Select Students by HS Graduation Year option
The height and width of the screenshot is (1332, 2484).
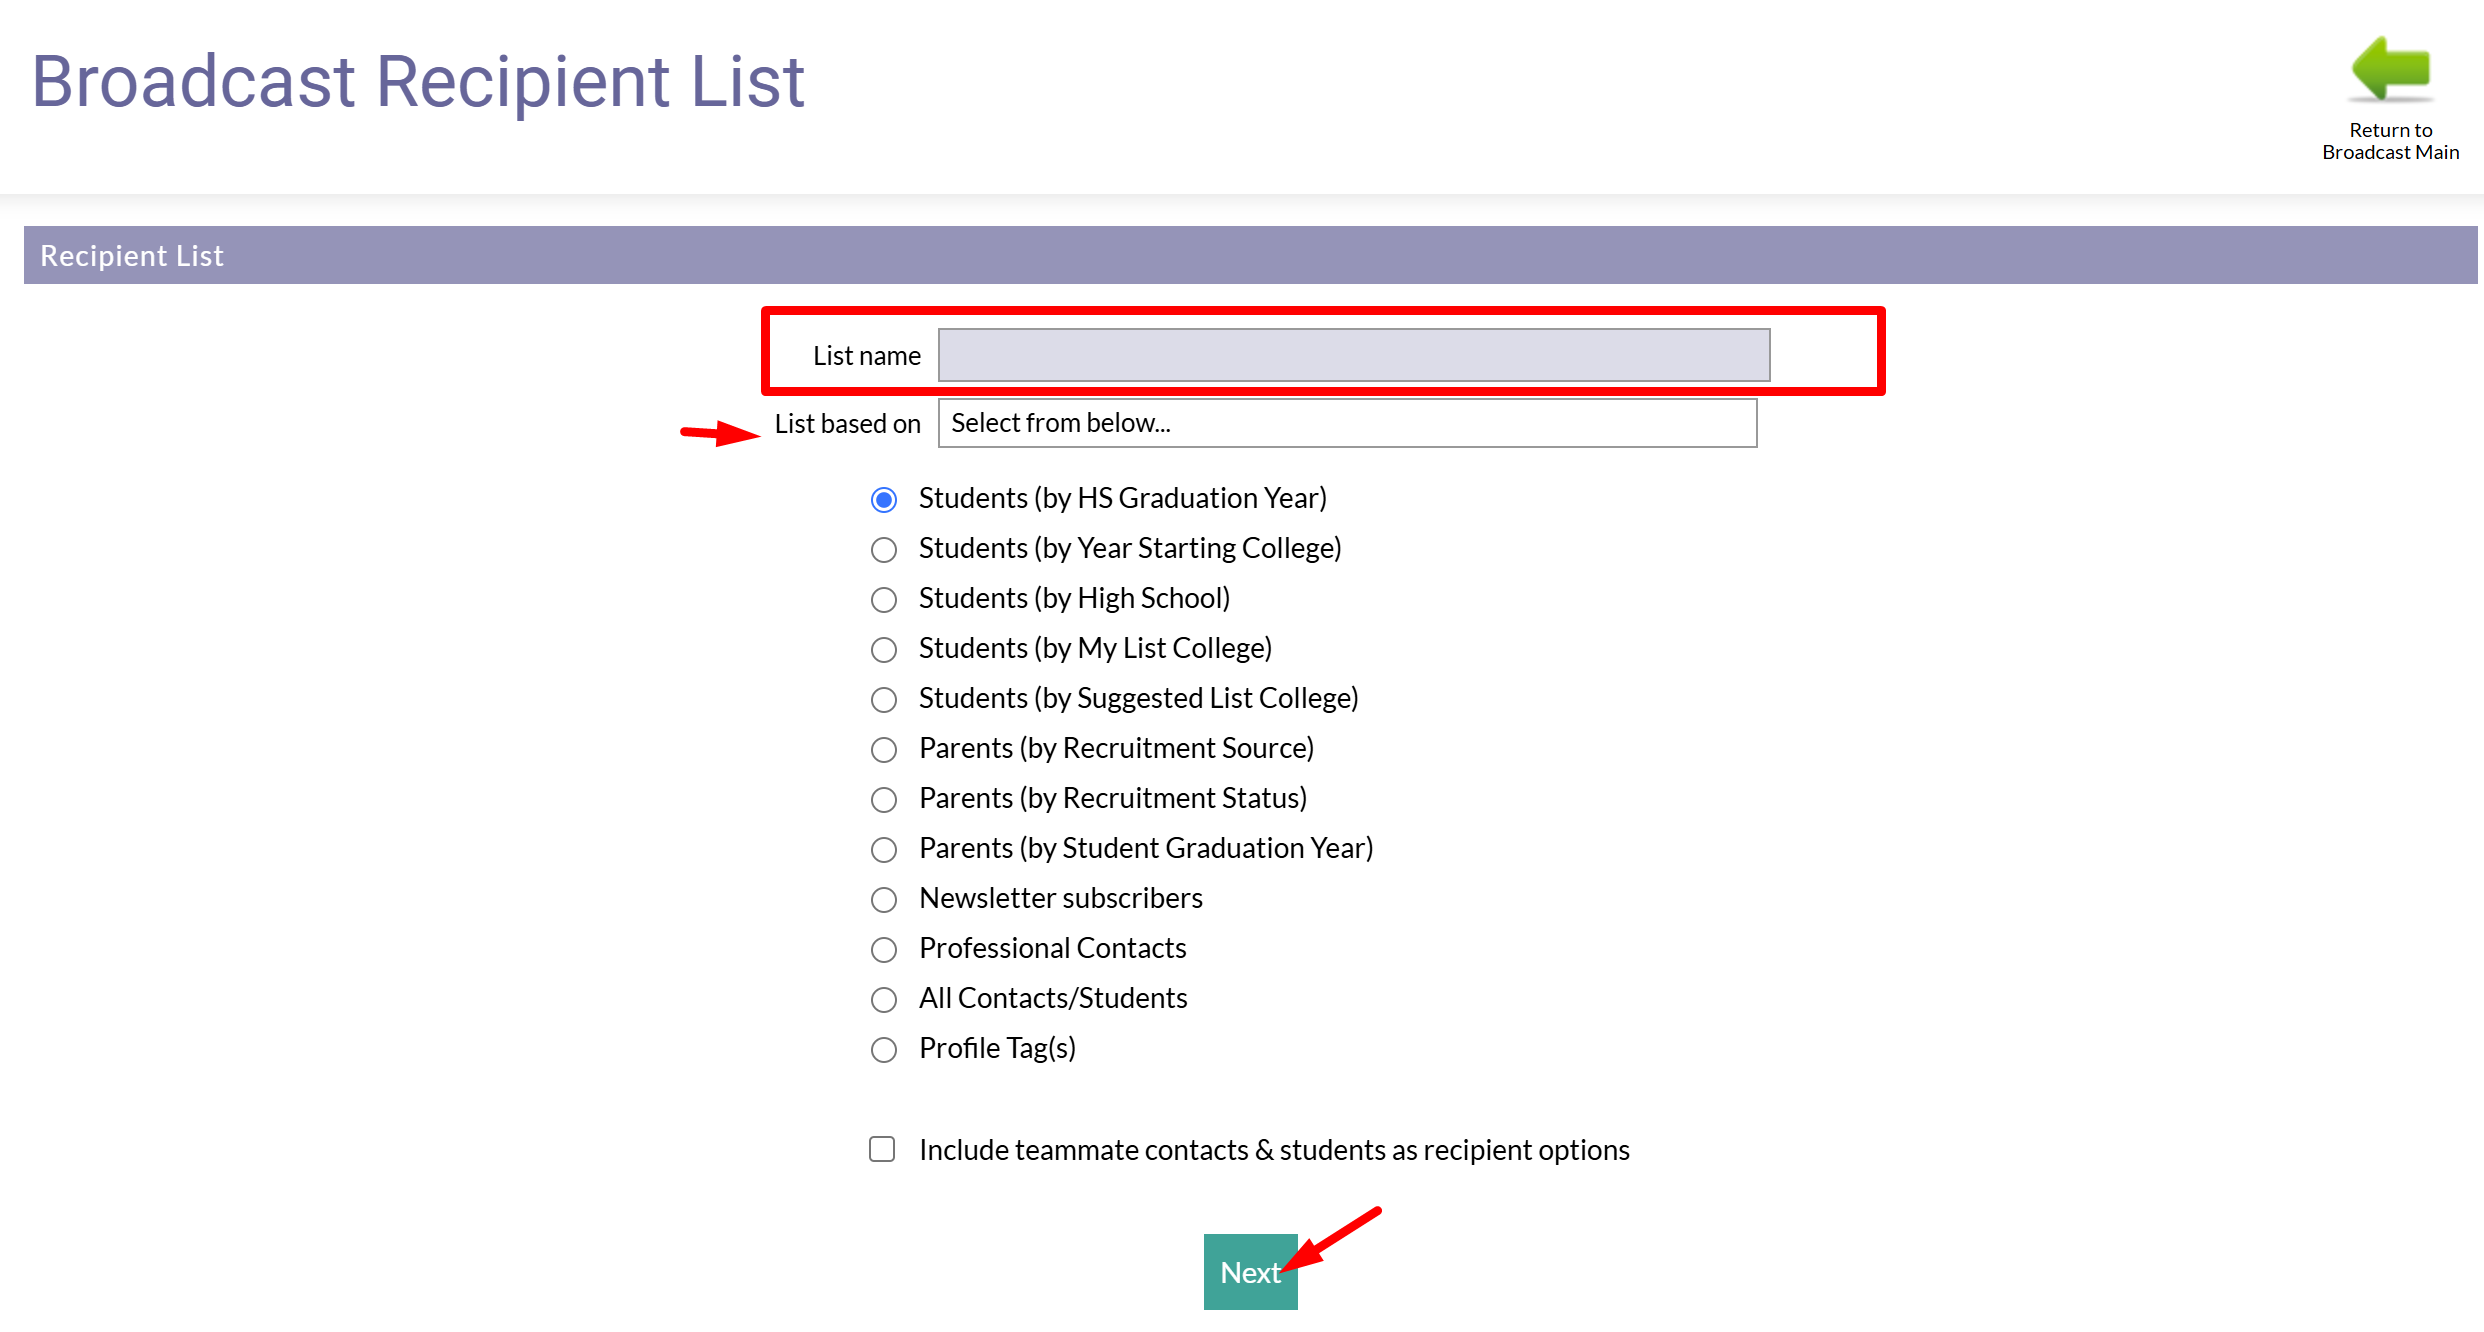884,499
